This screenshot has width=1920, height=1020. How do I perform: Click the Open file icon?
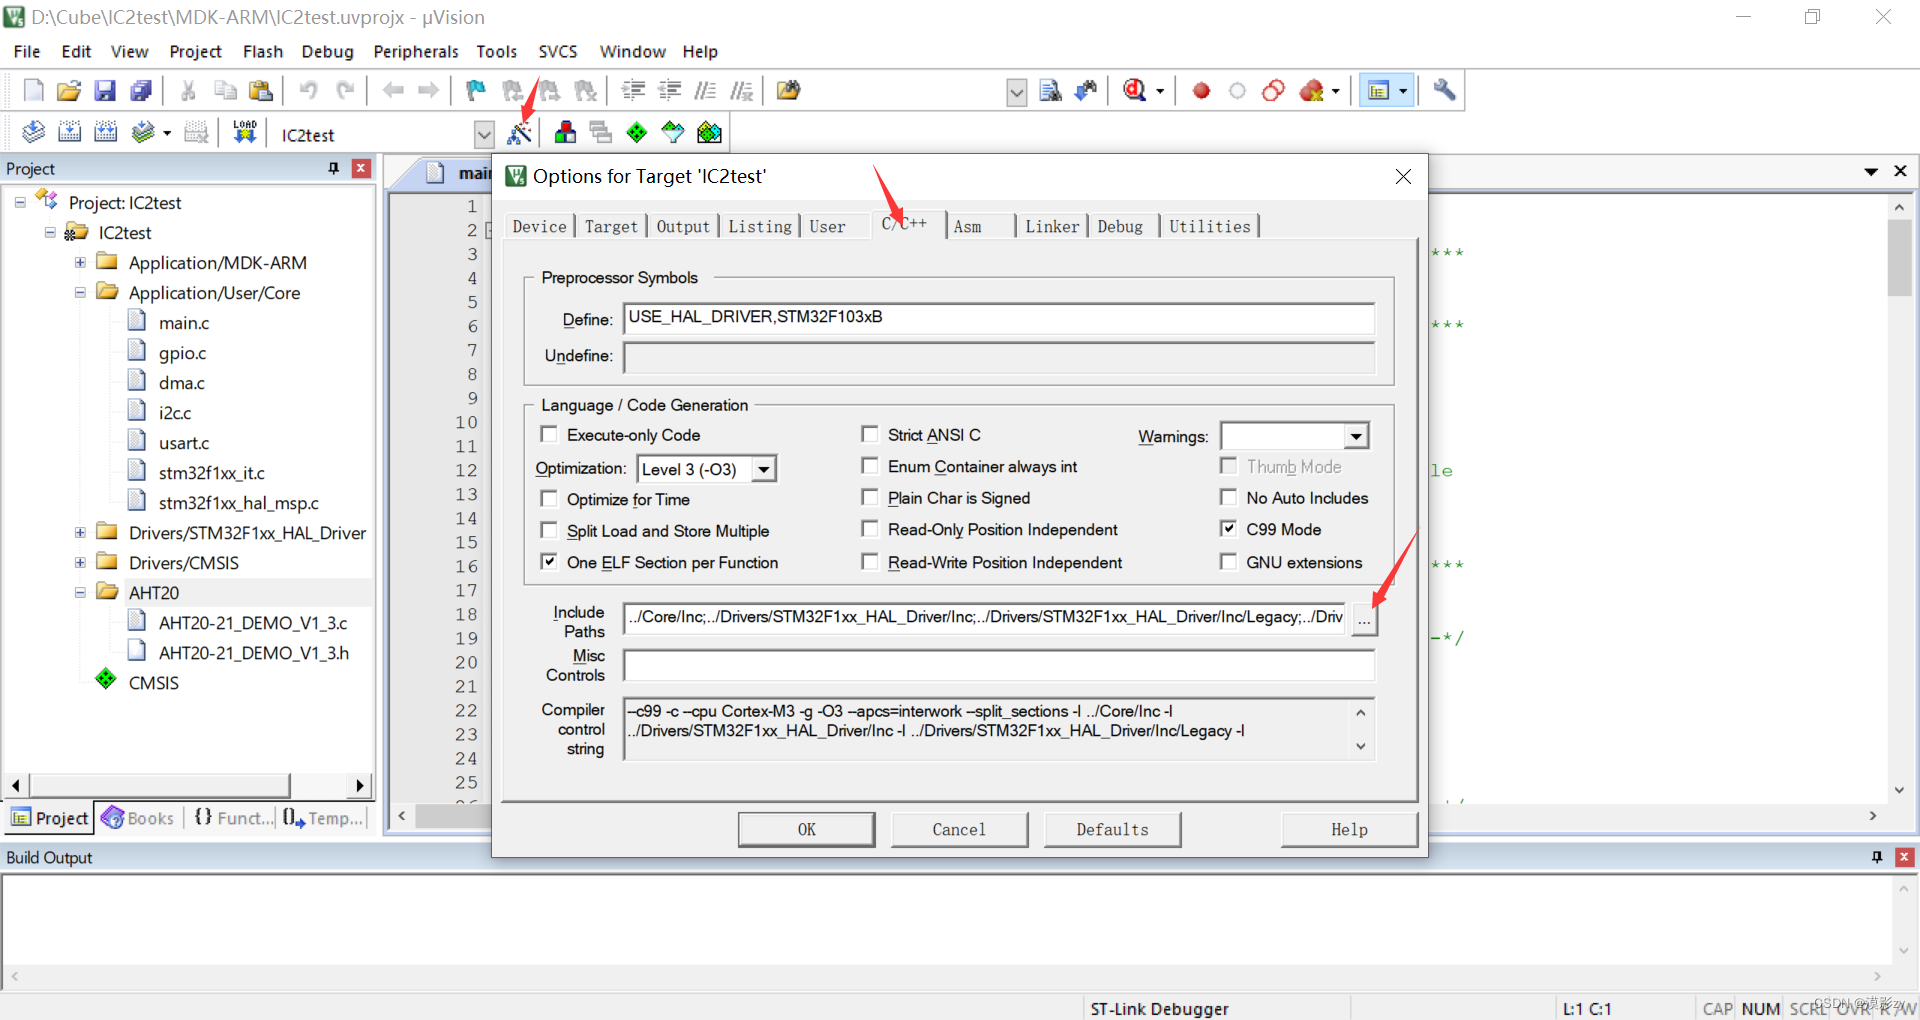click(69, 91)
